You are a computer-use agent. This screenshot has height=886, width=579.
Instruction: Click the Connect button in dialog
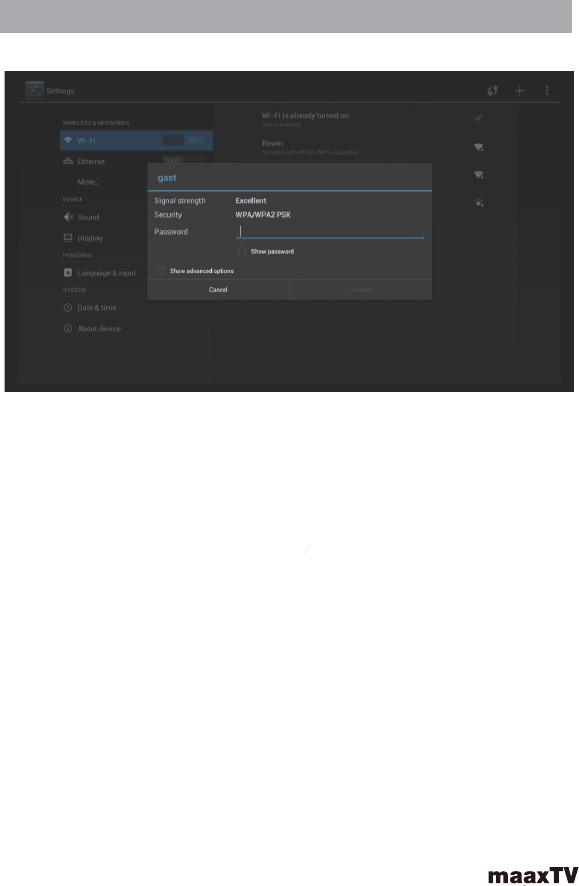(361, 290)
